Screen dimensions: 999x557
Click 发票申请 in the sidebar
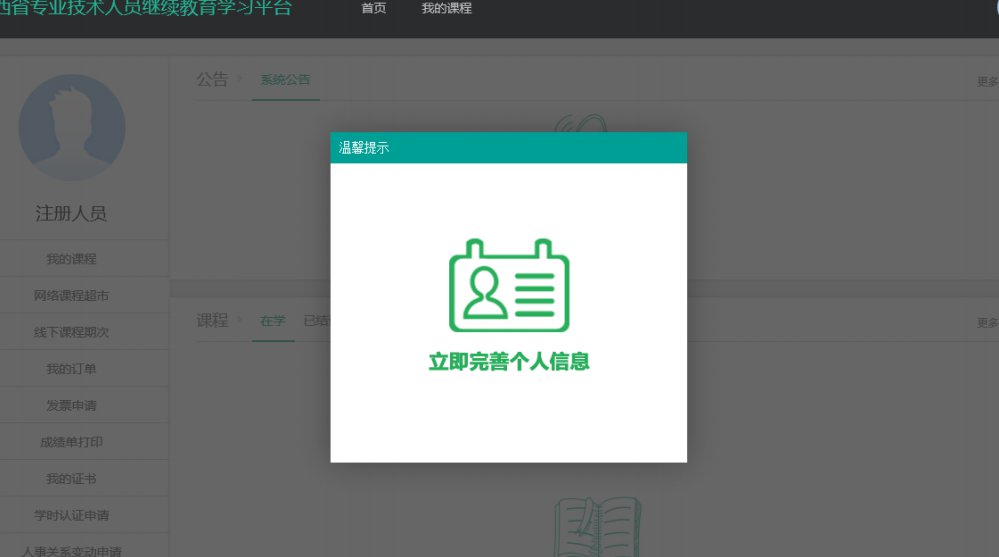click(71, 406)
